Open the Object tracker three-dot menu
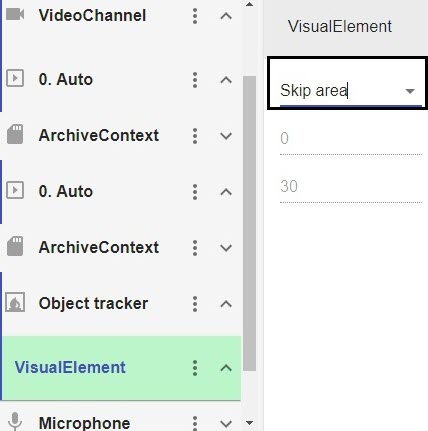The width and height of the screenshot is (428, 431). [x=195, y=304]
